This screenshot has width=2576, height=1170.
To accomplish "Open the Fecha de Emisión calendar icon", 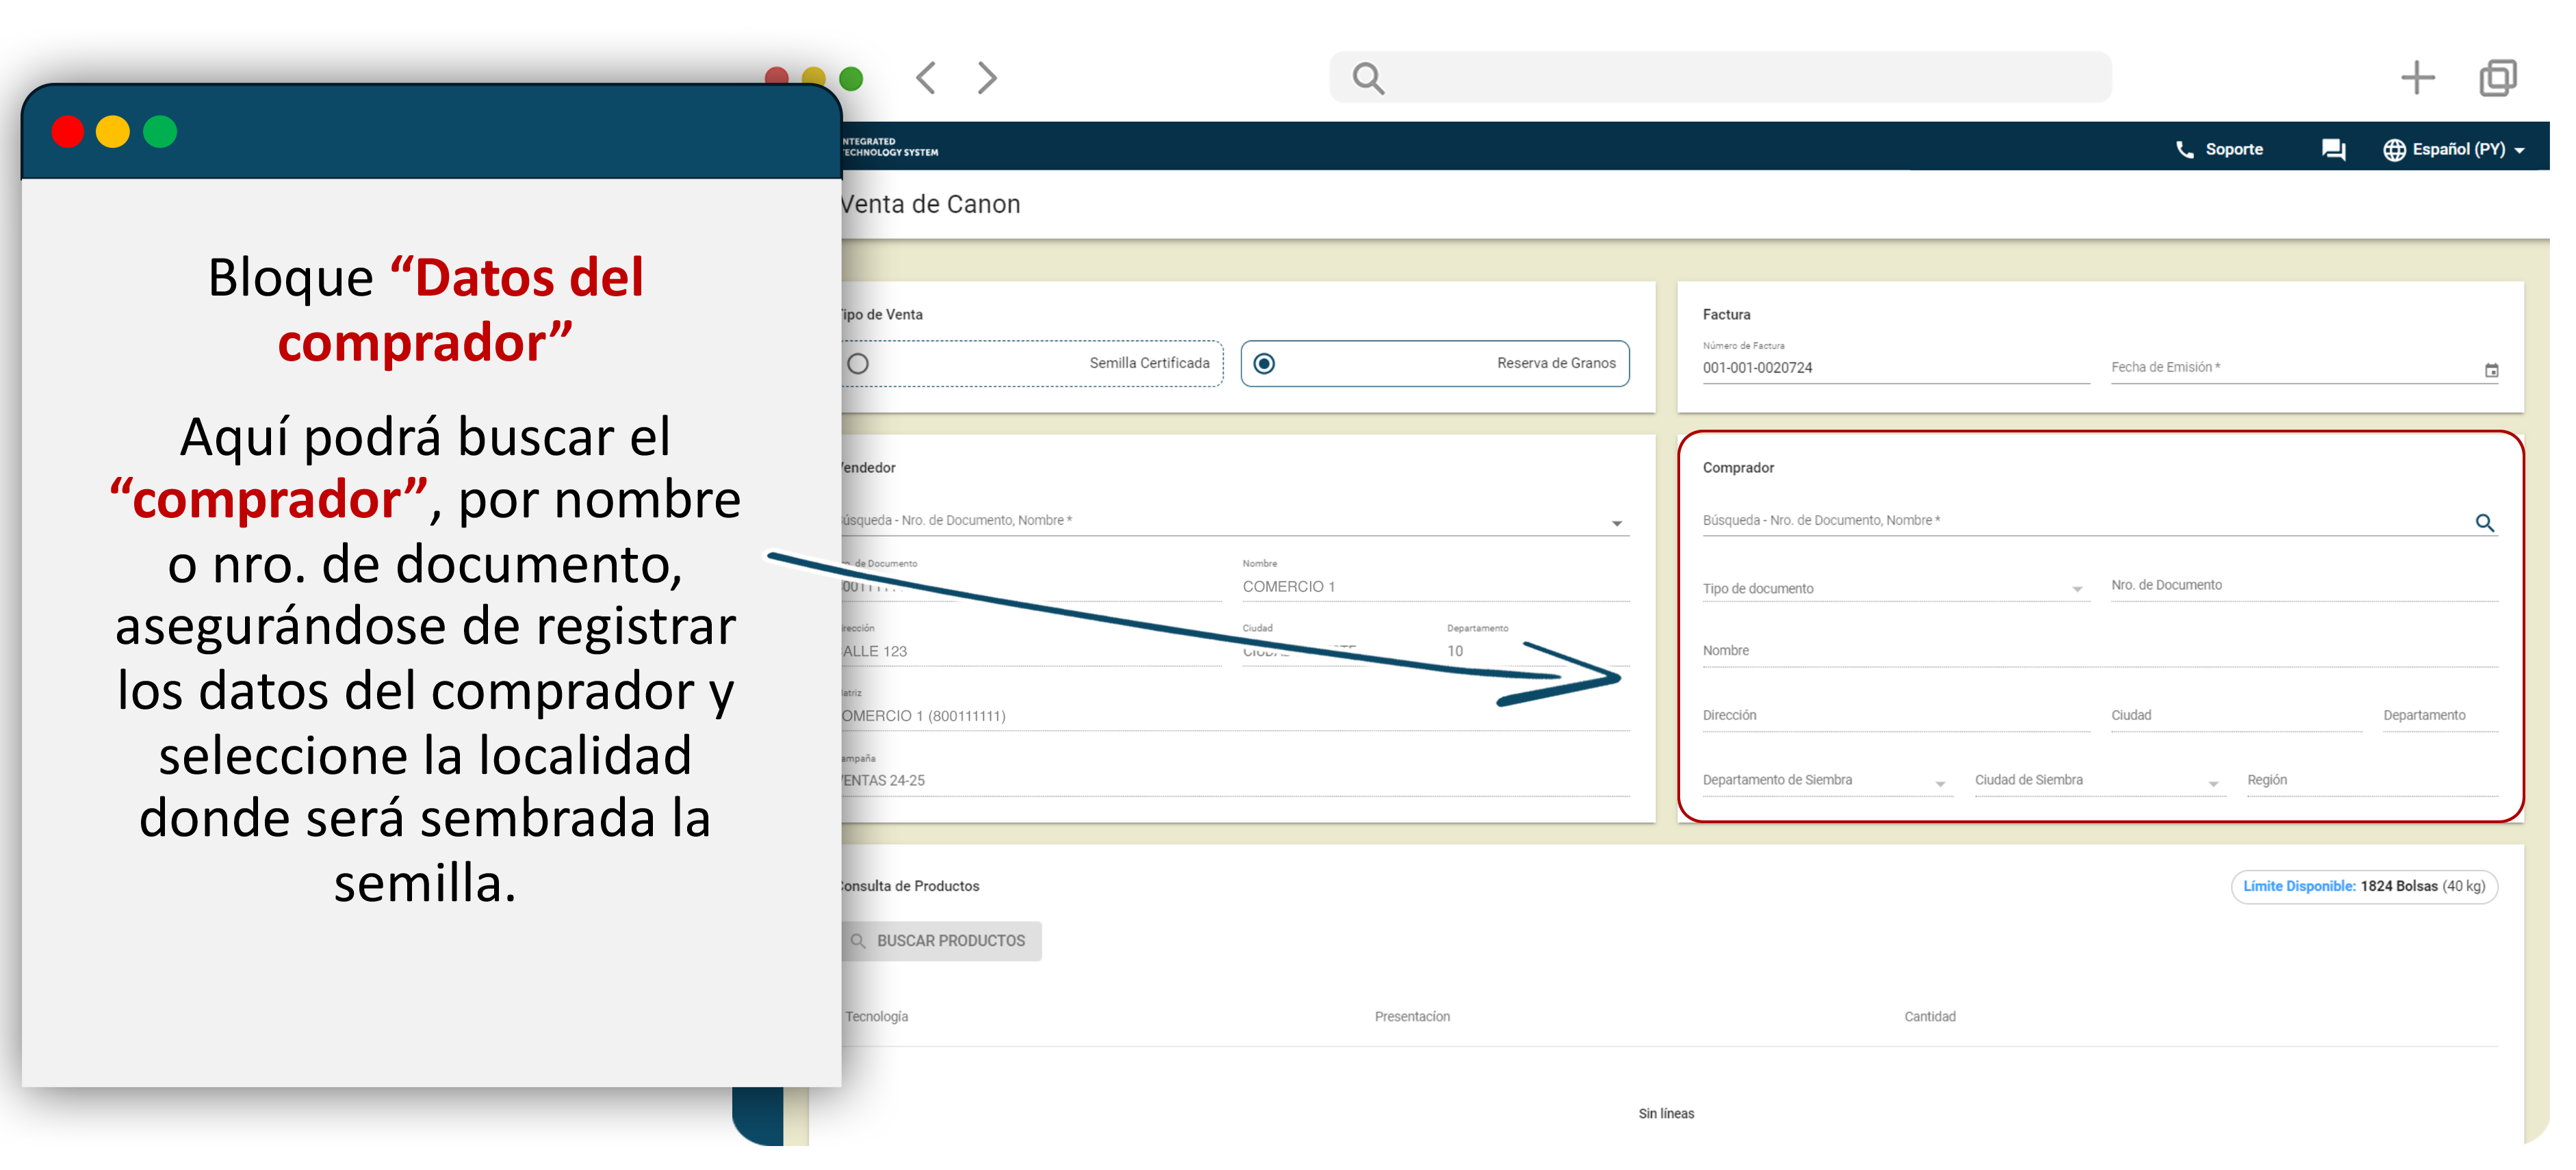I will 2491,371.
